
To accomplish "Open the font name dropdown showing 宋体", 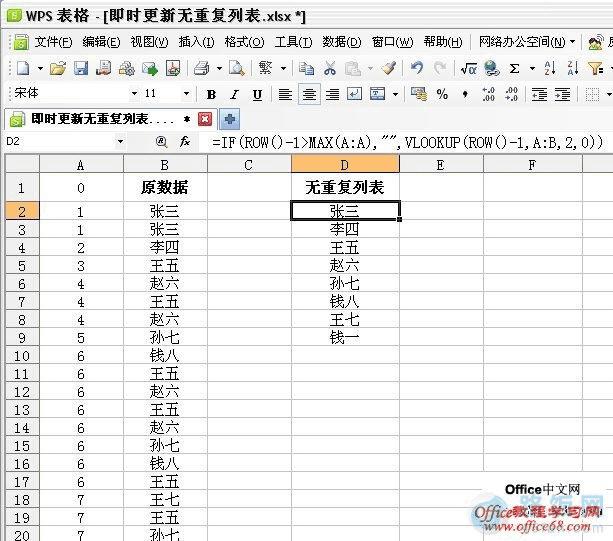I will click(x=134, y=93).
